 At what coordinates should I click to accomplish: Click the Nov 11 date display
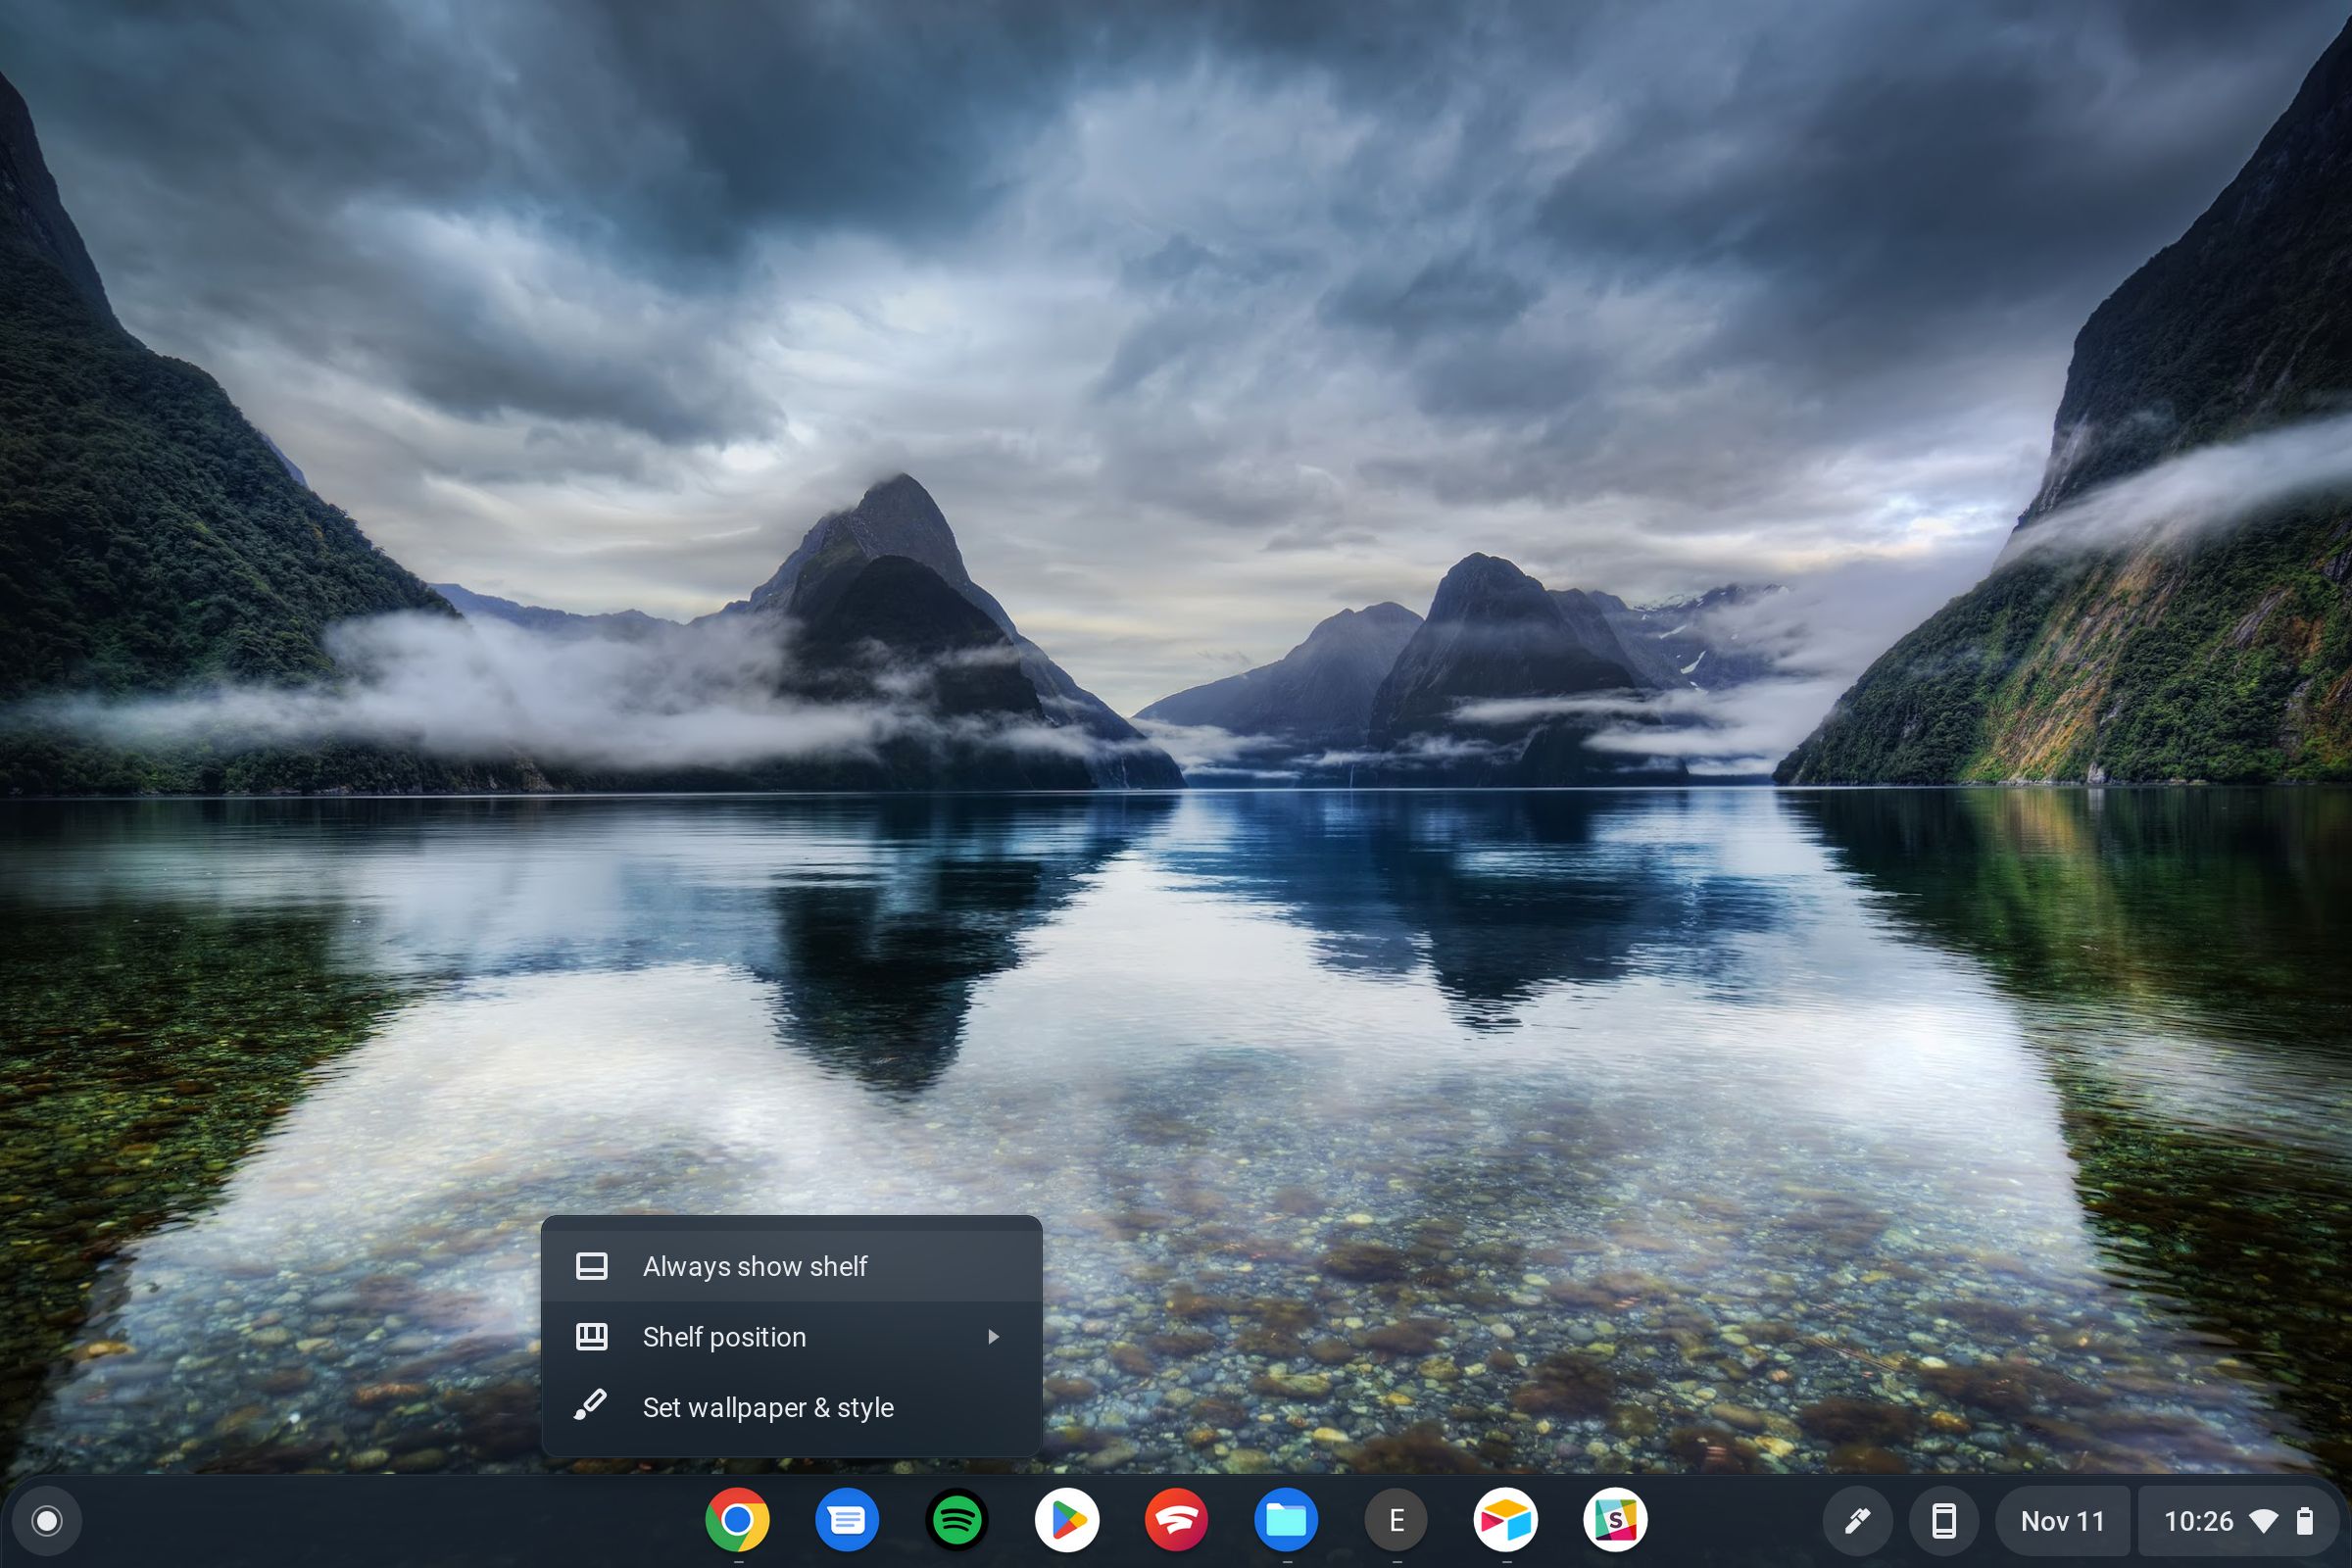(x=2062, y=1521)
